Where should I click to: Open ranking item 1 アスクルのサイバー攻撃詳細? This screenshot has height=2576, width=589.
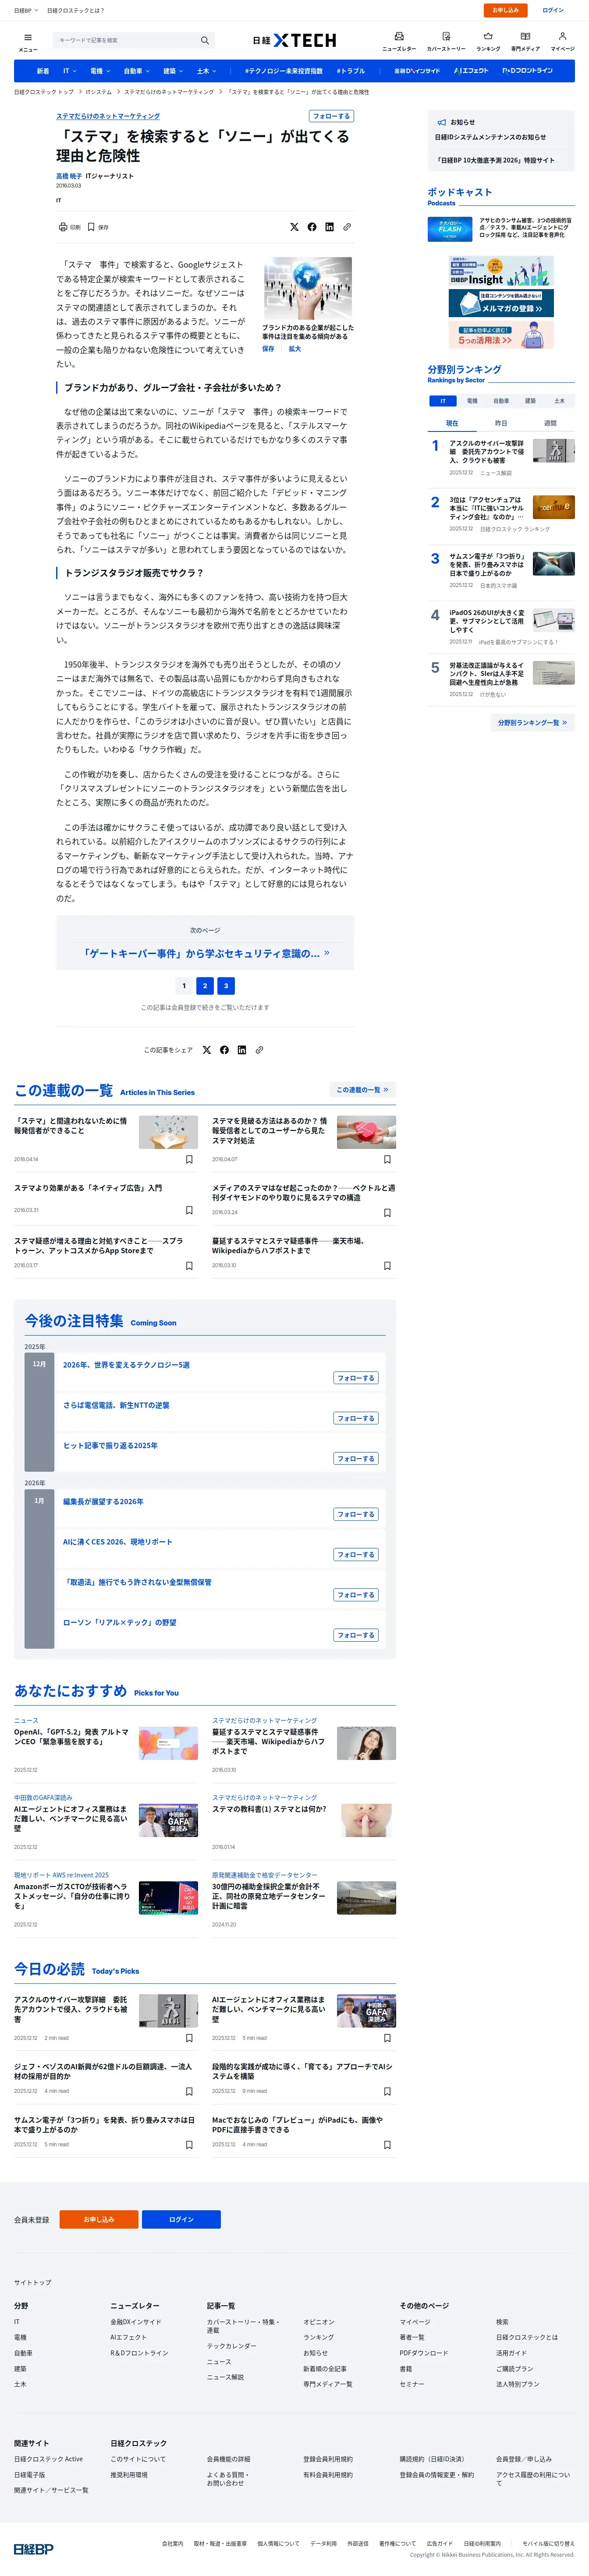click(486, 451)
